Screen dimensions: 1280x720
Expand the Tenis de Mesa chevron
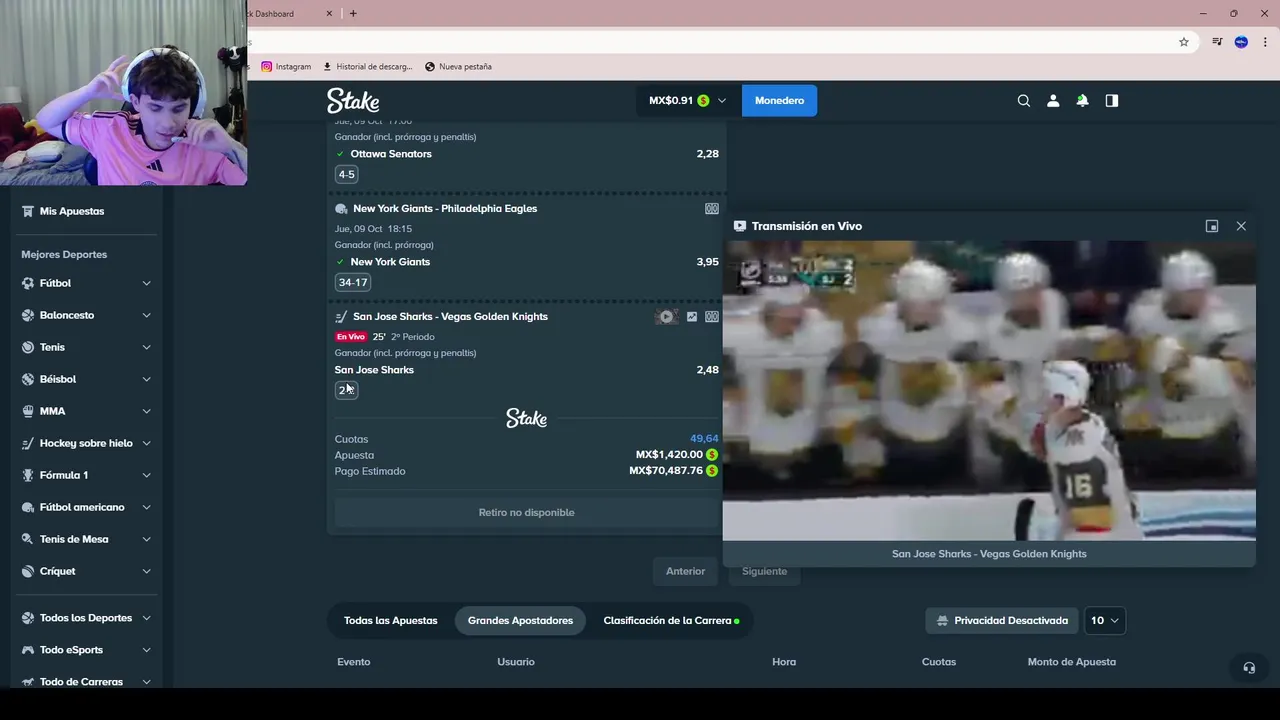146,539
